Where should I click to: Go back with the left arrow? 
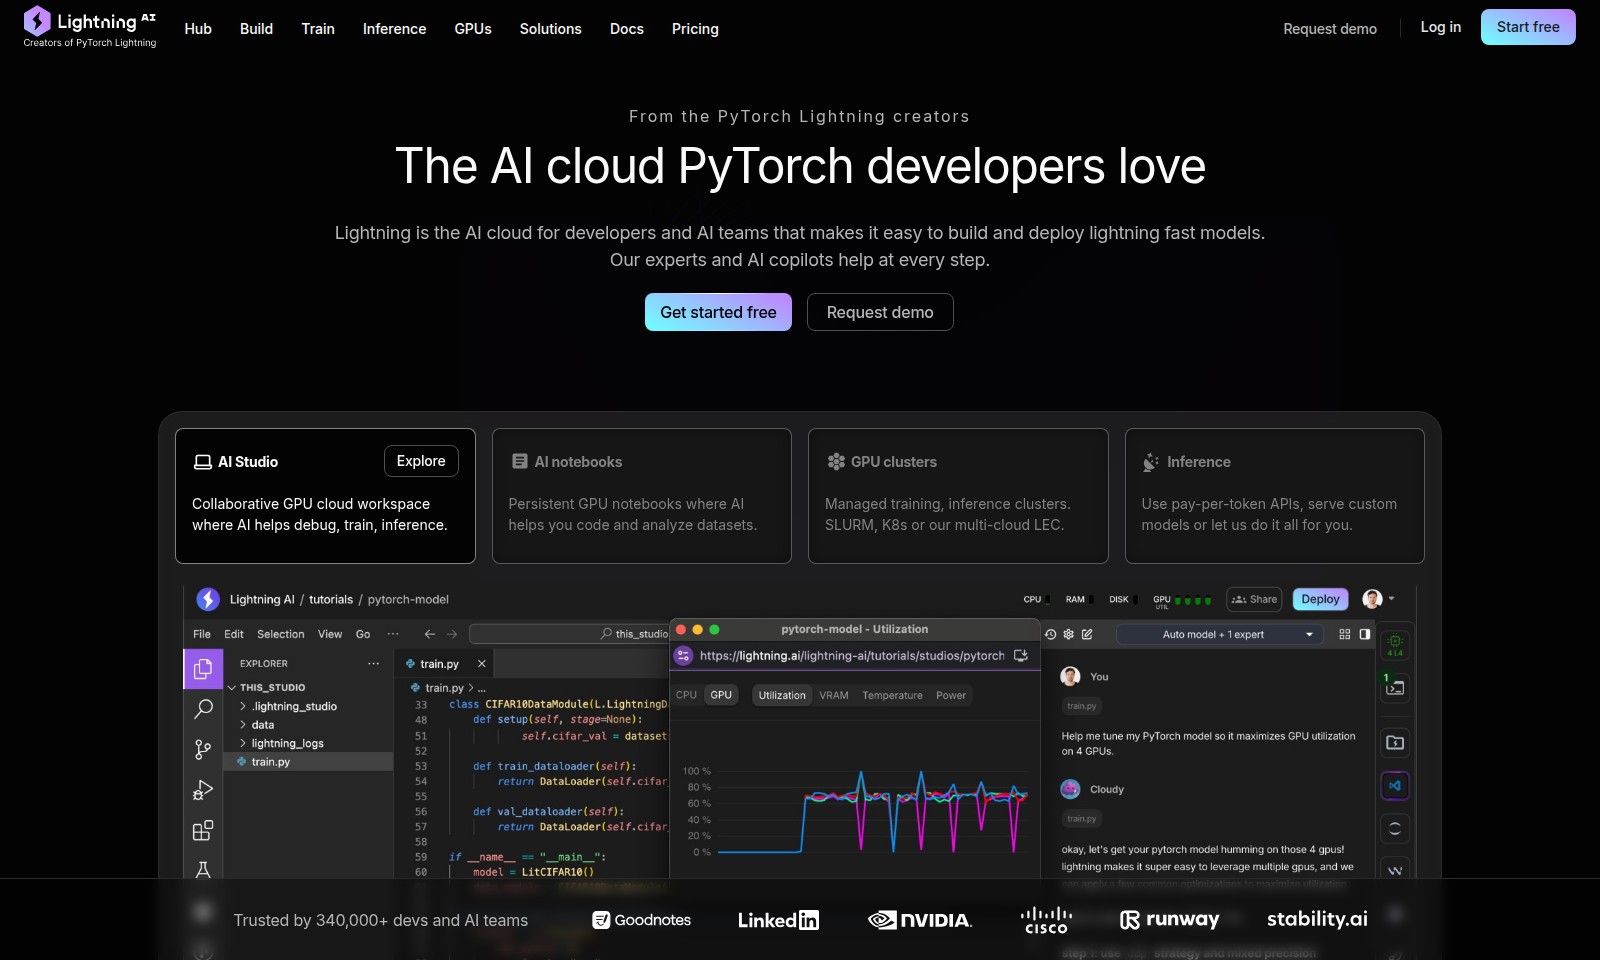click(430, 634)
